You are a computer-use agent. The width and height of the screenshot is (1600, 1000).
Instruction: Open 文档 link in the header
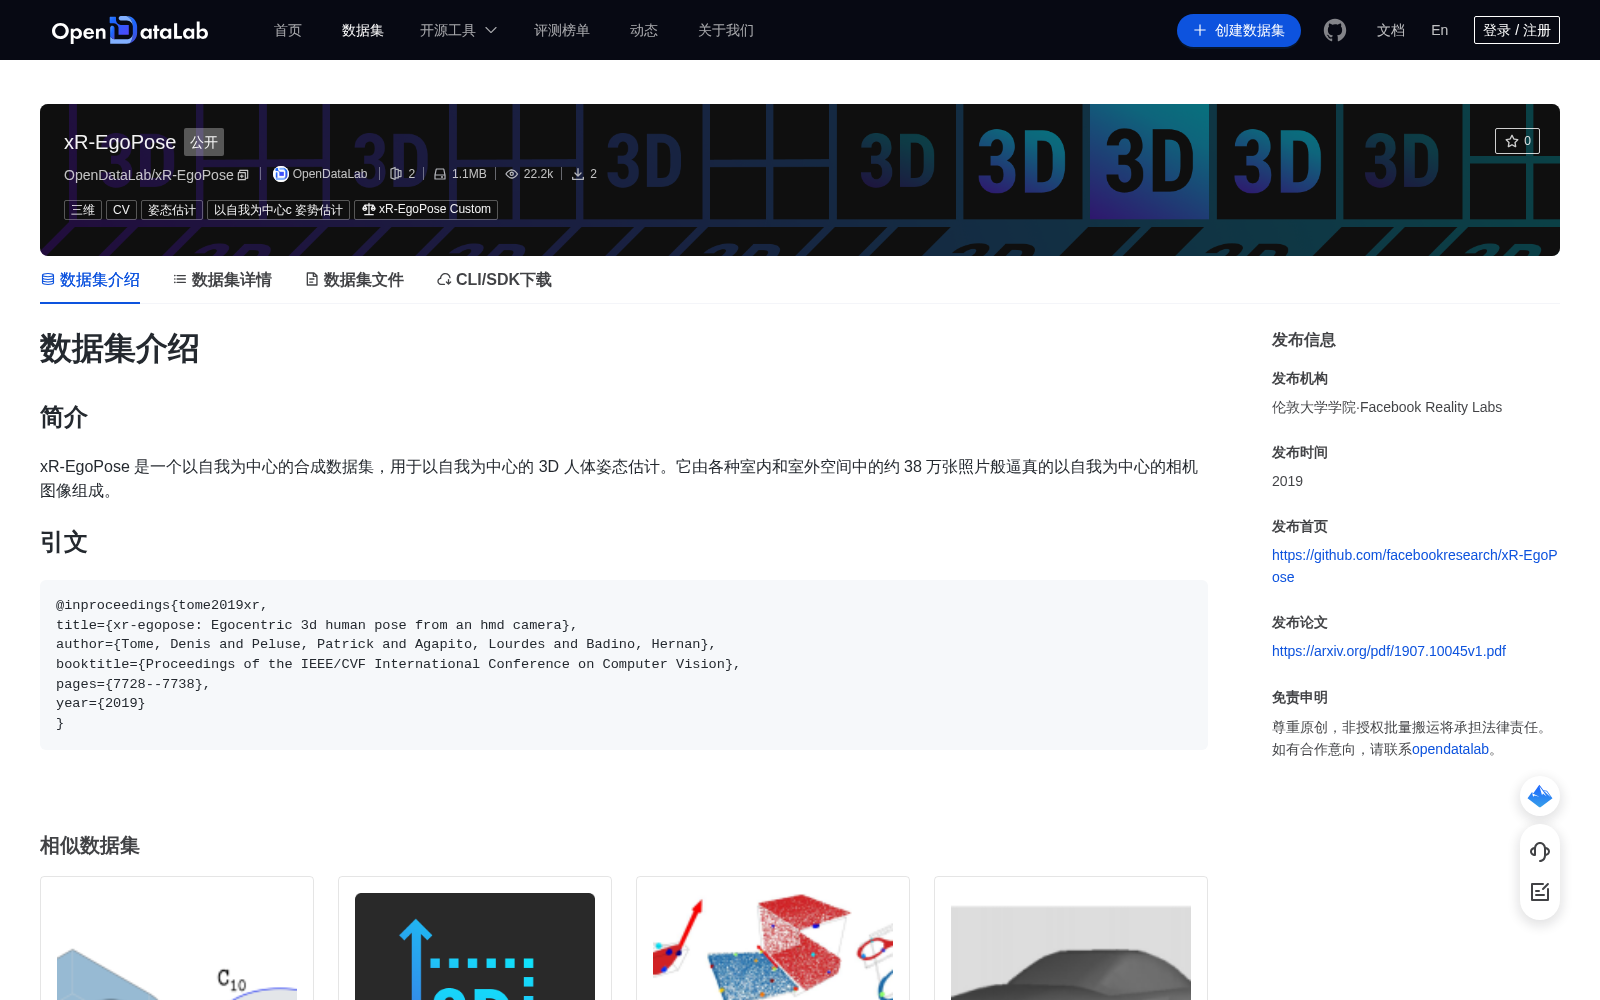tap(1391, 30)
